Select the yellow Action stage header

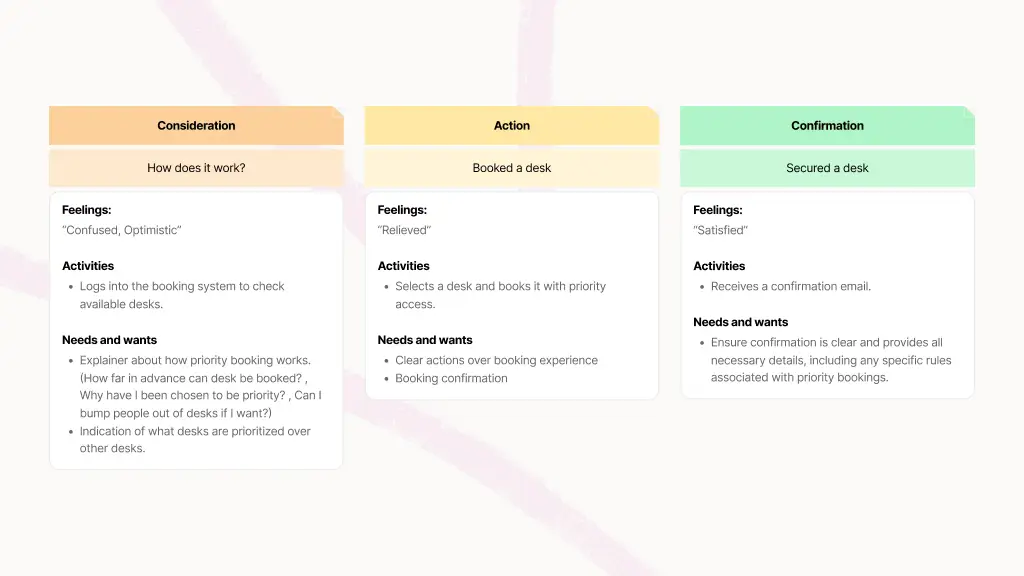(x=512, y=126)
